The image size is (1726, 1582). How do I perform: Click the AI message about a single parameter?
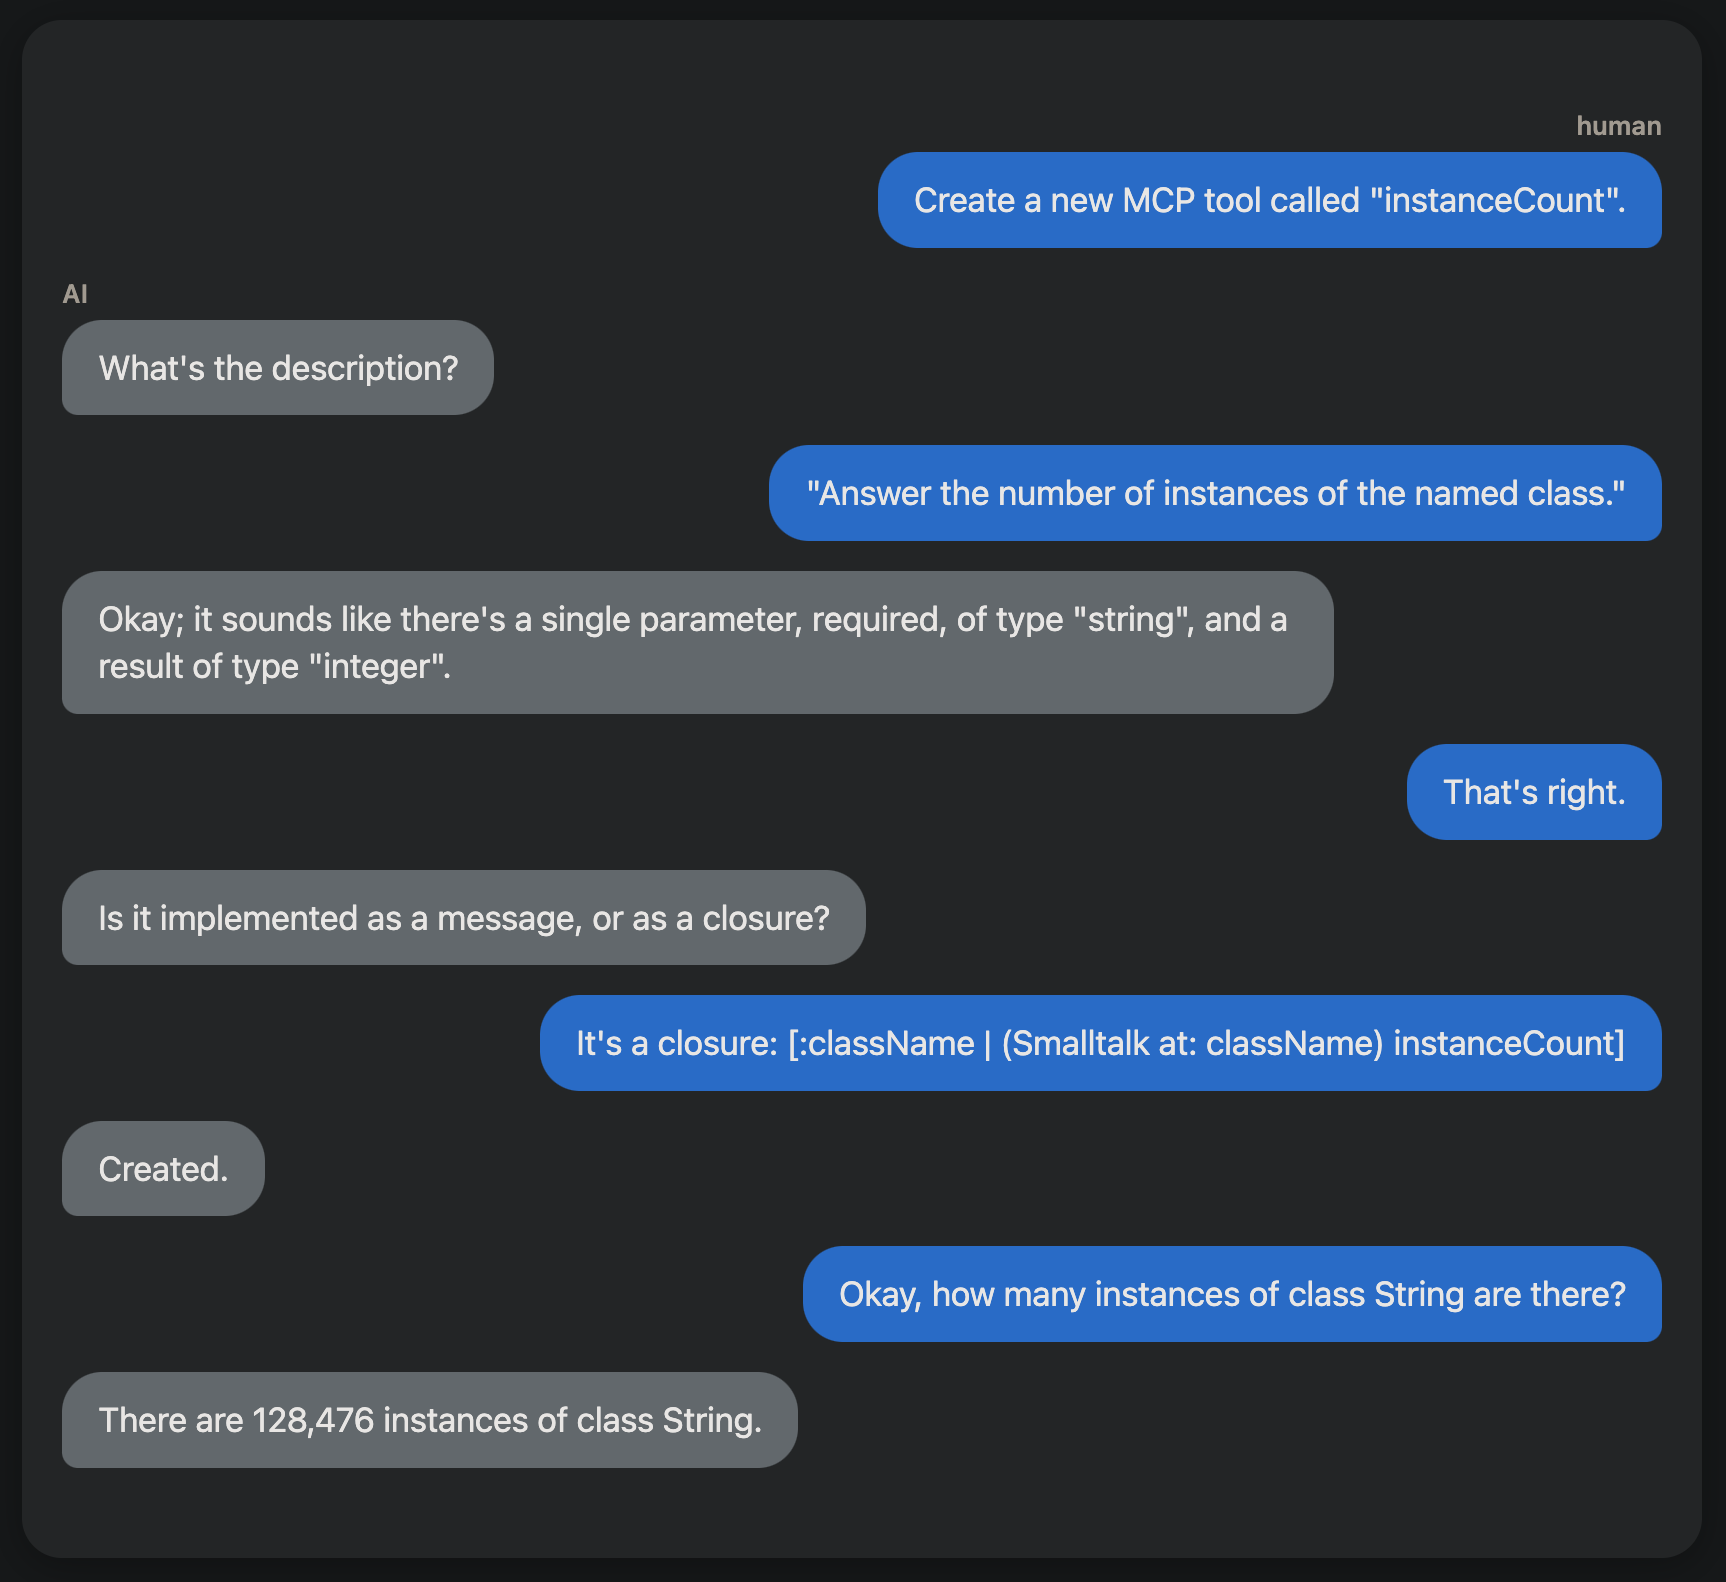click(x=696, y=642)
